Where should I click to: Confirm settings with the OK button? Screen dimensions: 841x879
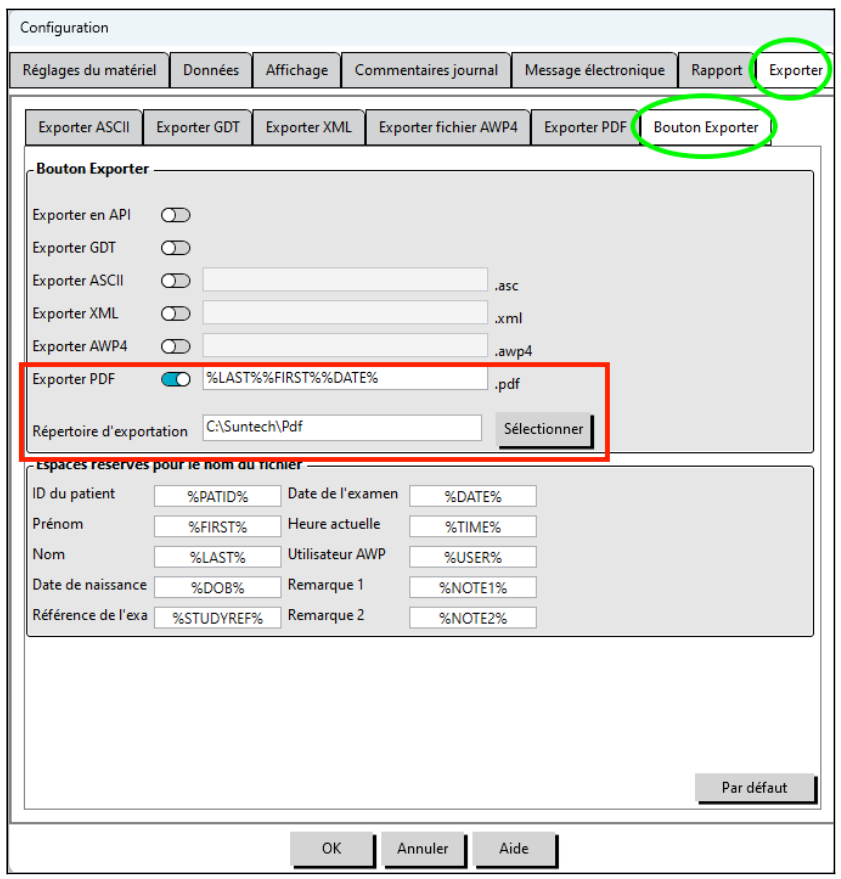[333, 849]
